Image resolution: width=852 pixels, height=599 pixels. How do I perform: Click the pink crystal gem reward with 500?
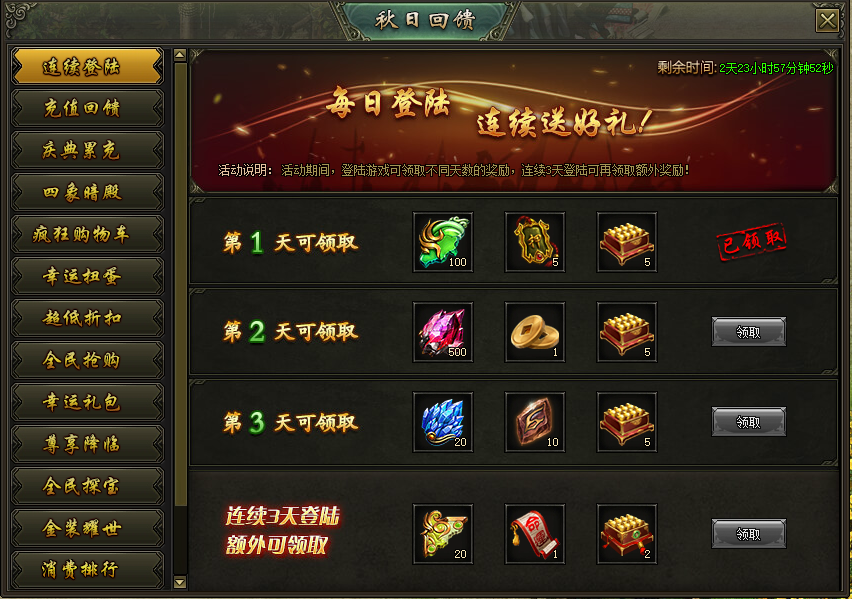[x=443, y=332]
